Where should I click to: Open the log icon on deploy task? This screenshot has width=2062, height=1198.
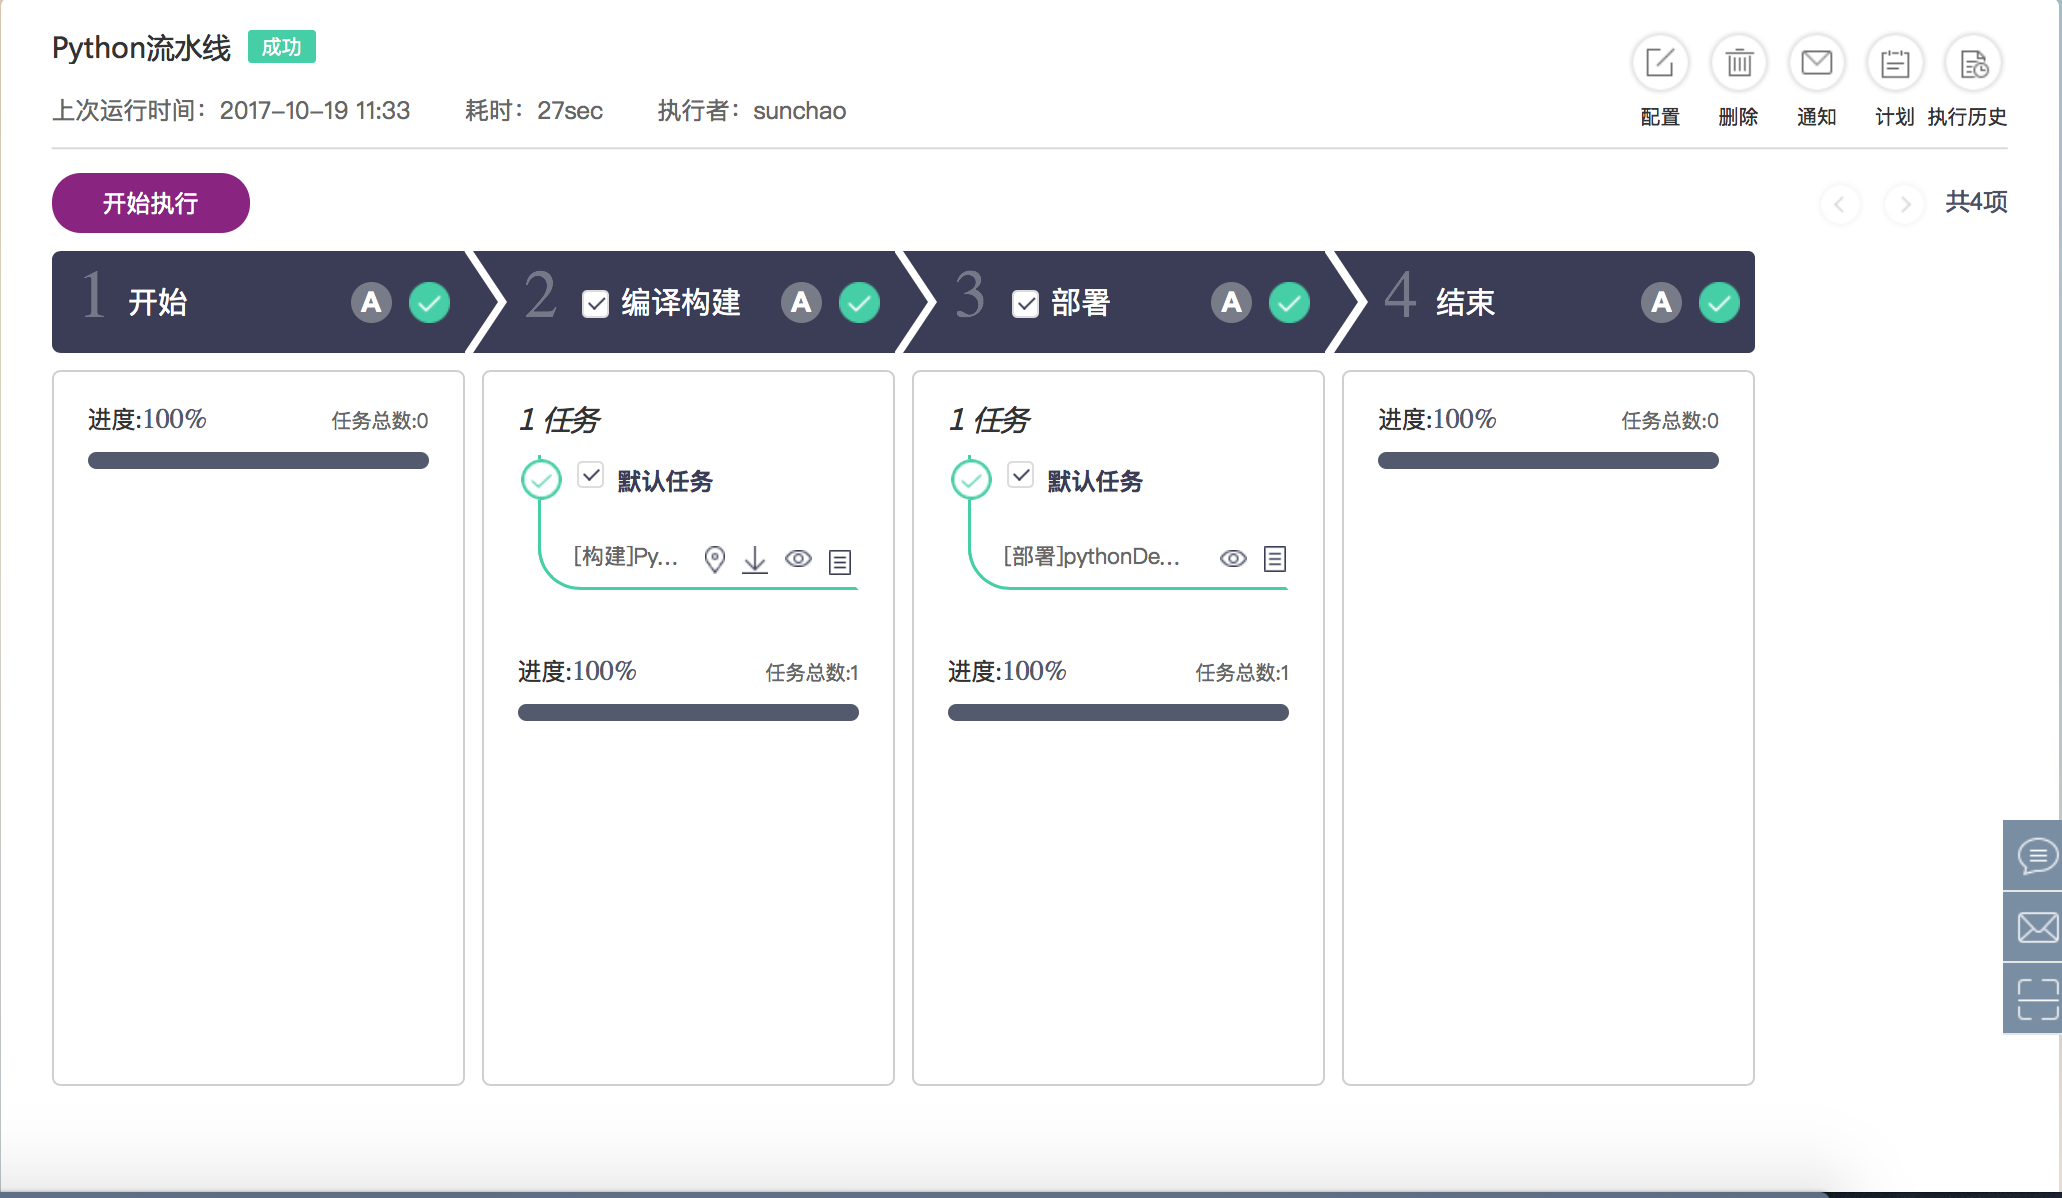pos(1275,558)
